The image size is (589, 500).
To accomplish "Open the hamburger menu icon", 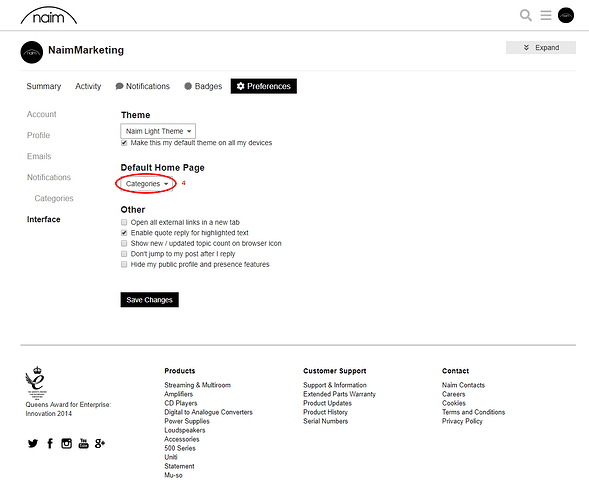I will point(546,15).
